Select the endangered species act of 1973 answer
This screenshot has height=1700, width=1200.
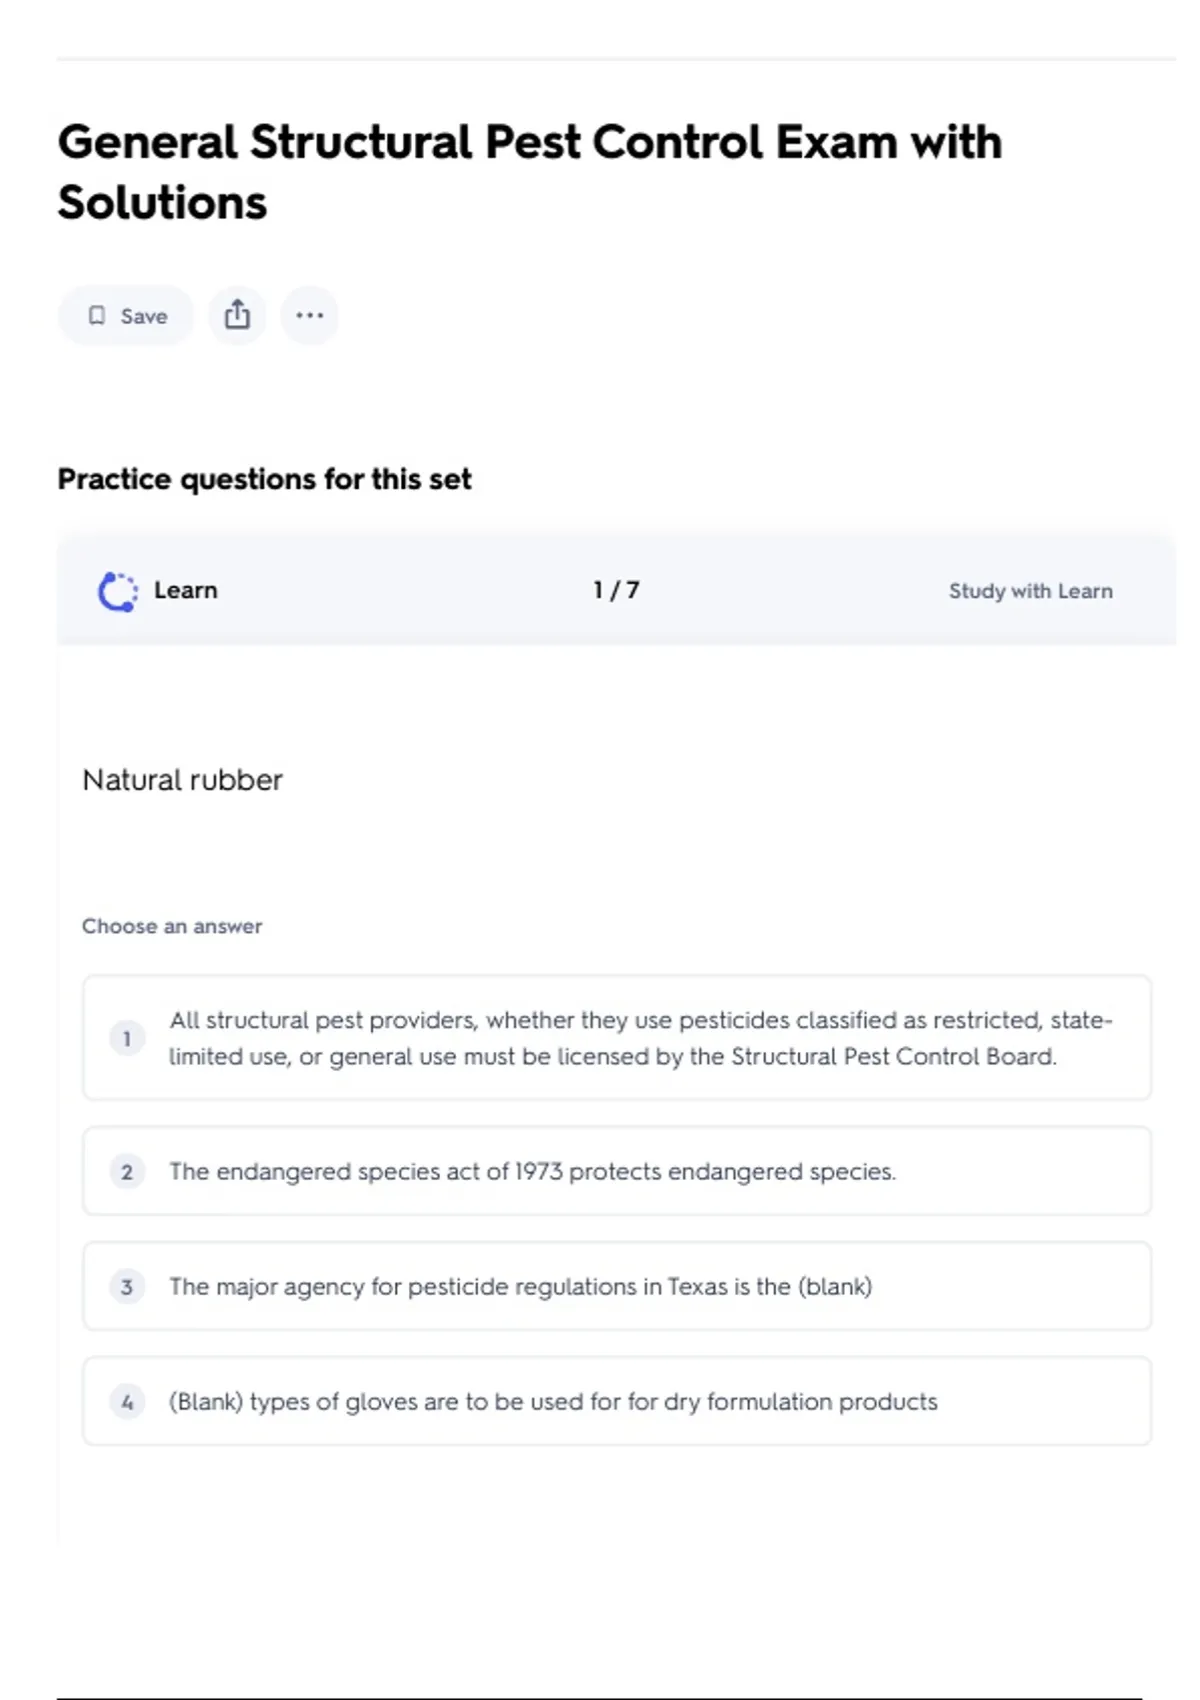pyautogui.click(x=532, y=1172)
